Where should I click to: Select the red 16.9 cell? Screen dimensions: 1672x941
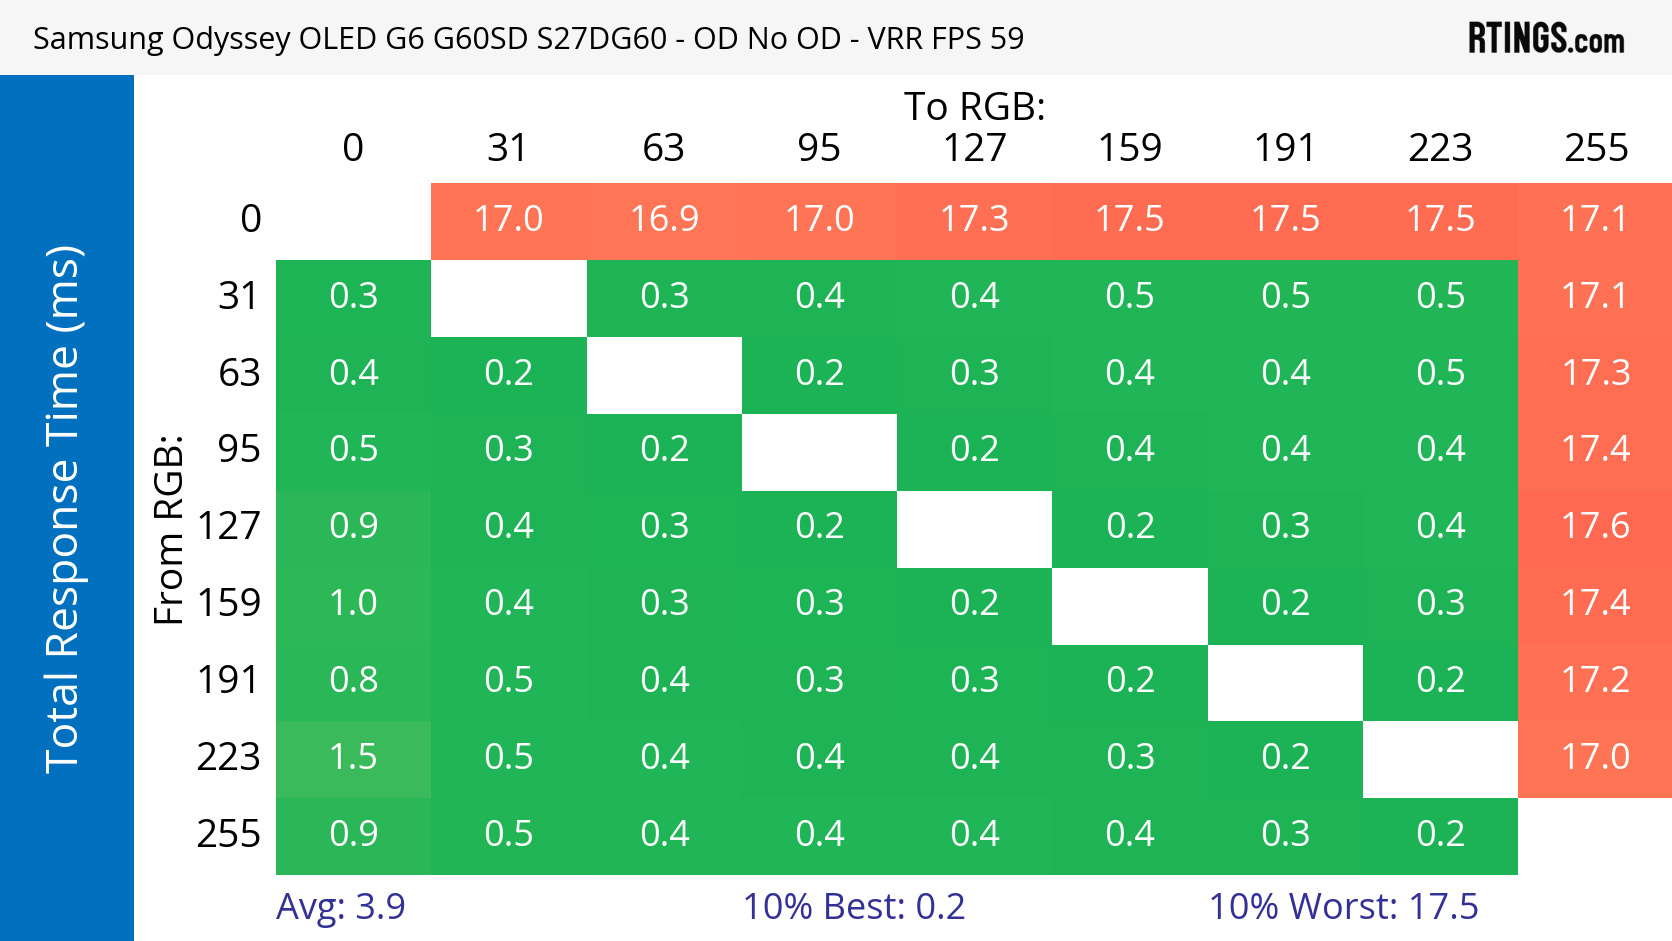click(x=664, y=219)
